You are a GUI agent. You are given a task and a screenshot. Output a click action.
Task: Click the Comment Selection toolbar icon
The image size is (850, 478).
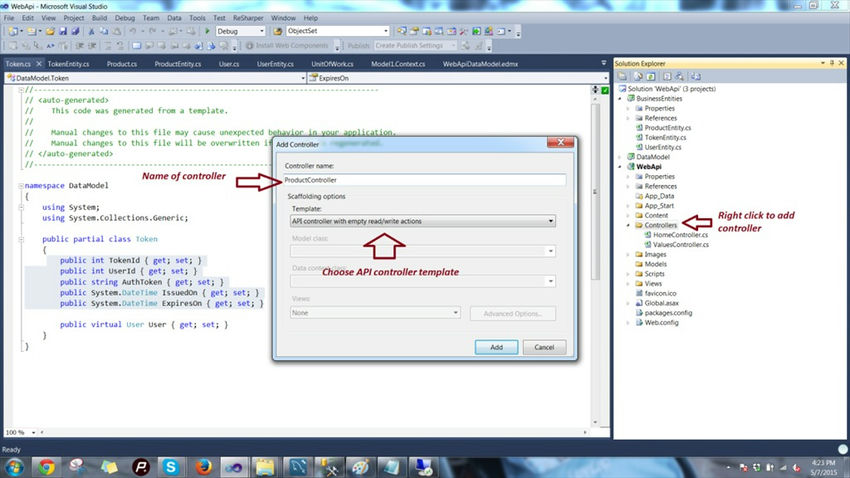[x=108, y=46]
